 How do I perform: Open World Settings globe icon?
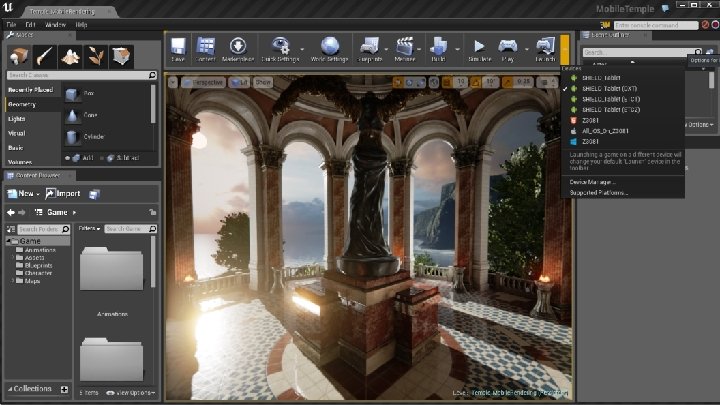click(329, 46)
